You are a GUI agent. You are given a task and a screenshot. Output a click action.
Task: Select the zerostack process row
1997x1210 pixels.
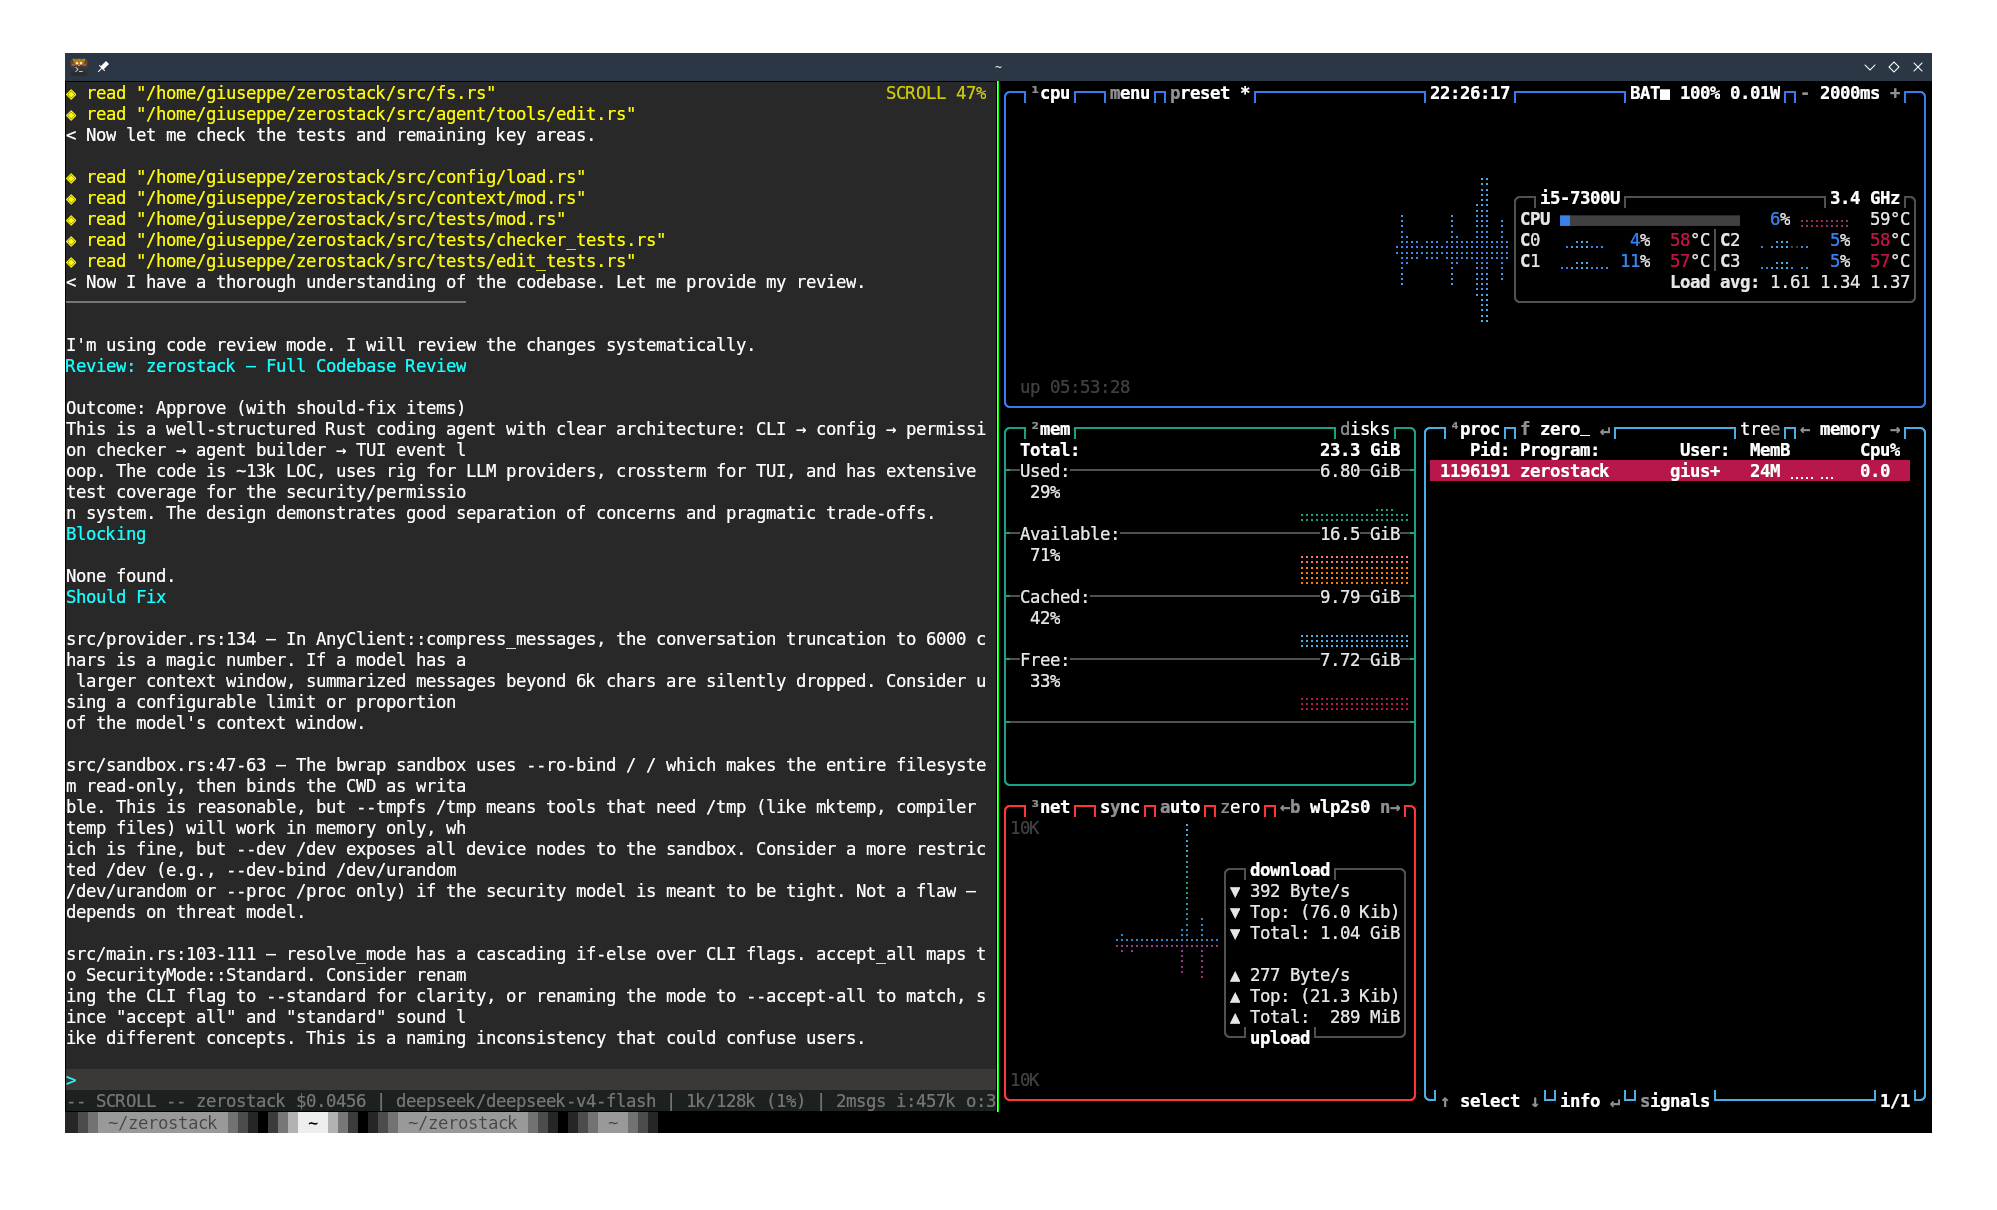tap(1669, 471)
